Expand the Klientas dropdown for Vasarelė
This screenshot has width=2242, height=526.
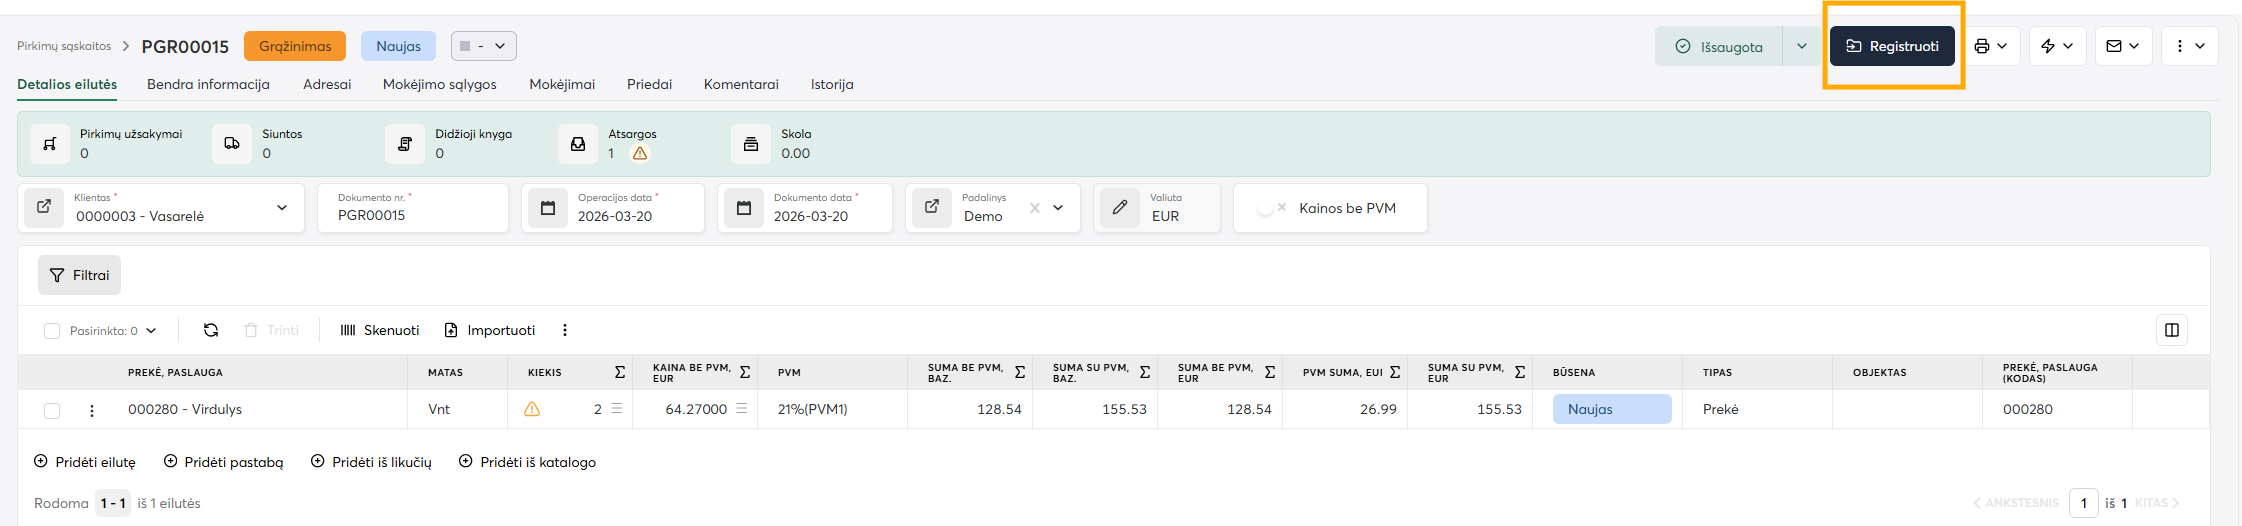(x=282, y=208)
